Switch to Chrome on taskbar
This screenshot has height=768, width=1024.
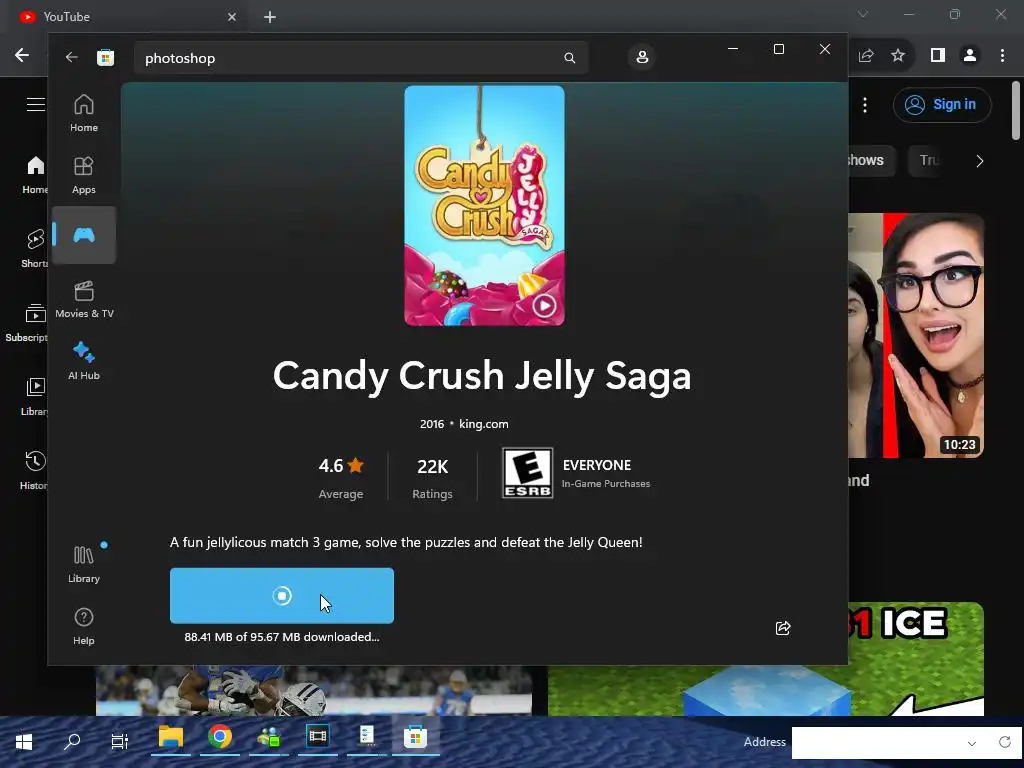tap(220, 738)
